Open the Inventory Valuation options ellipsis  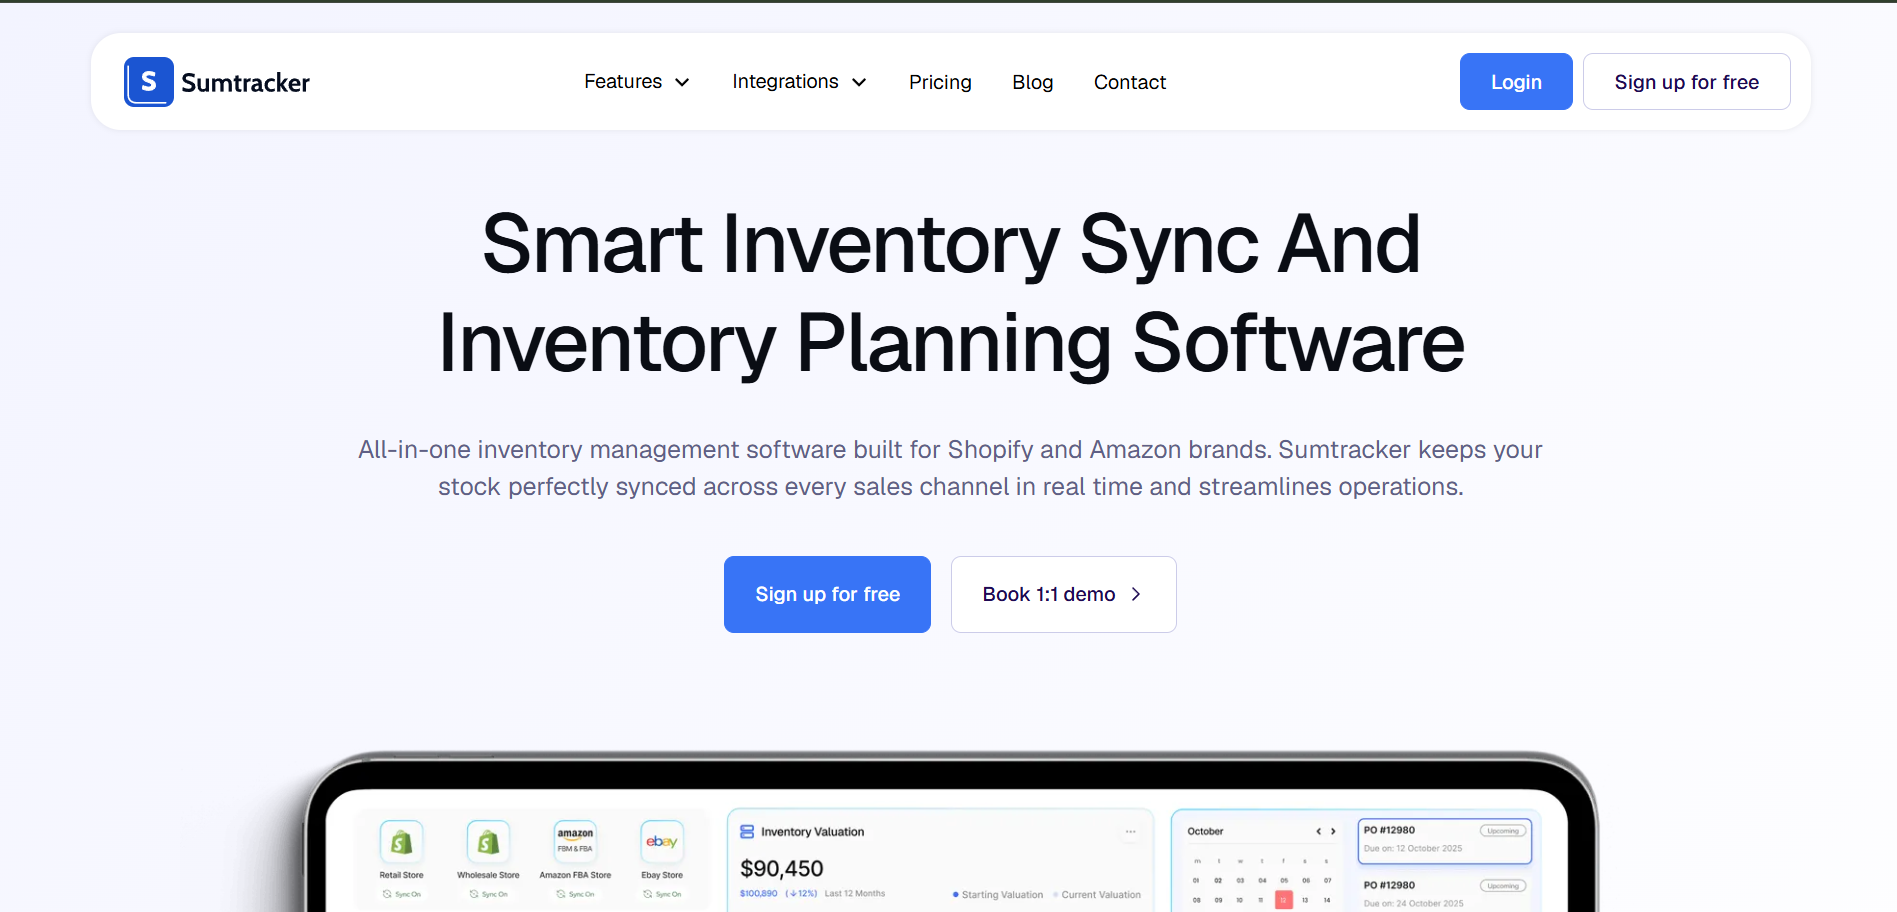pyautogui.click(x=1131, y=830)
